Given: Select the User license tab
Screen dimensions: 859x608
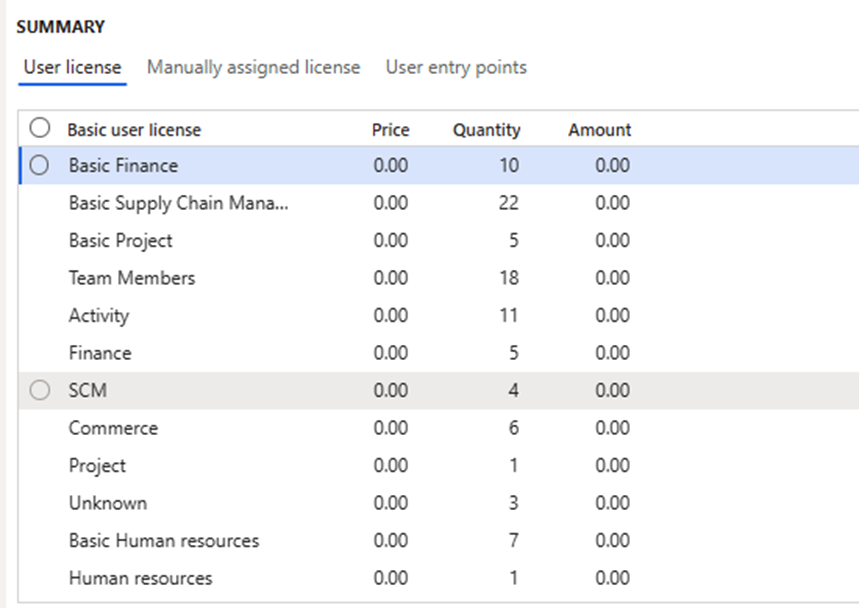Looking at the screenshot, I should pos(71,67).
